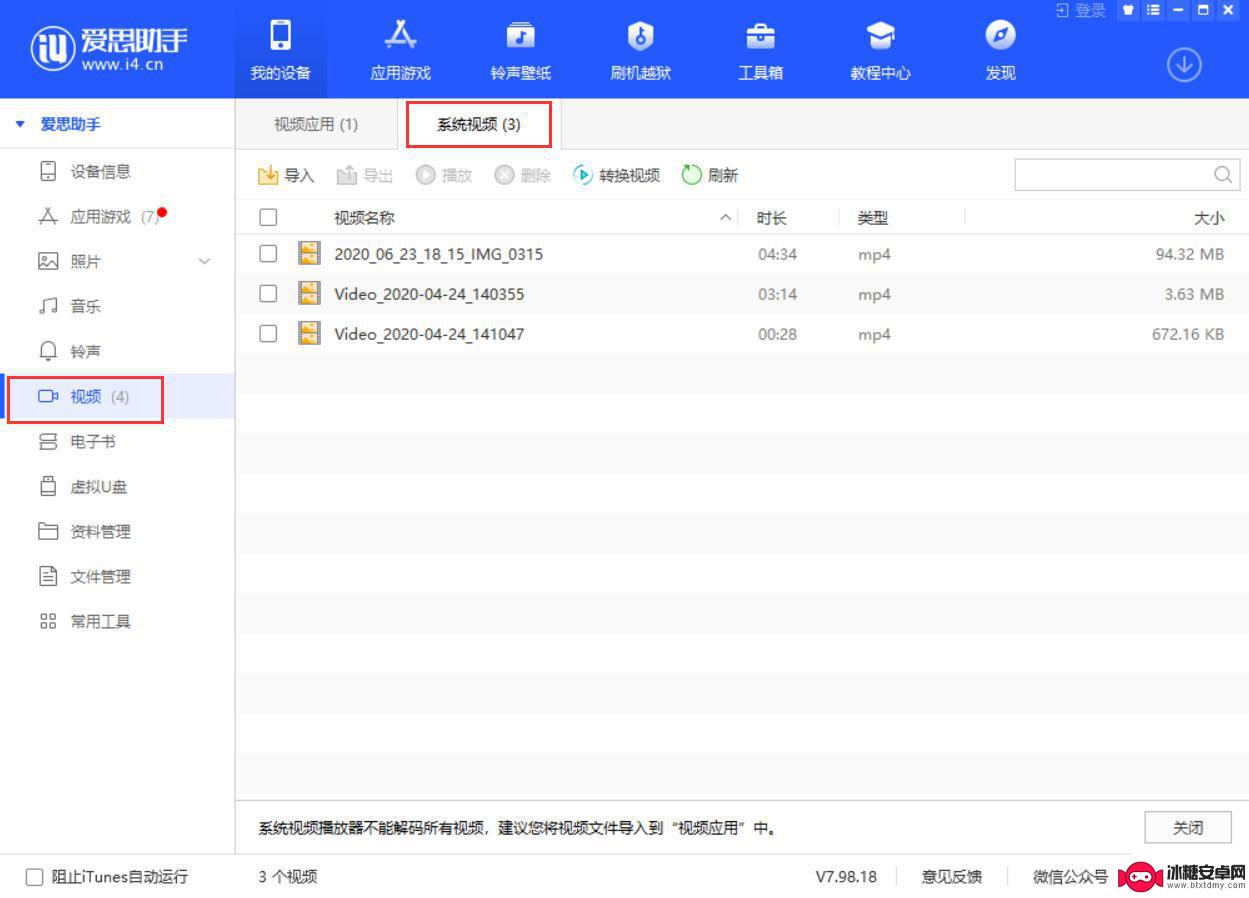Sort by the 大小 column header
Screen dimensions: 1249x898
(1209, 217)
